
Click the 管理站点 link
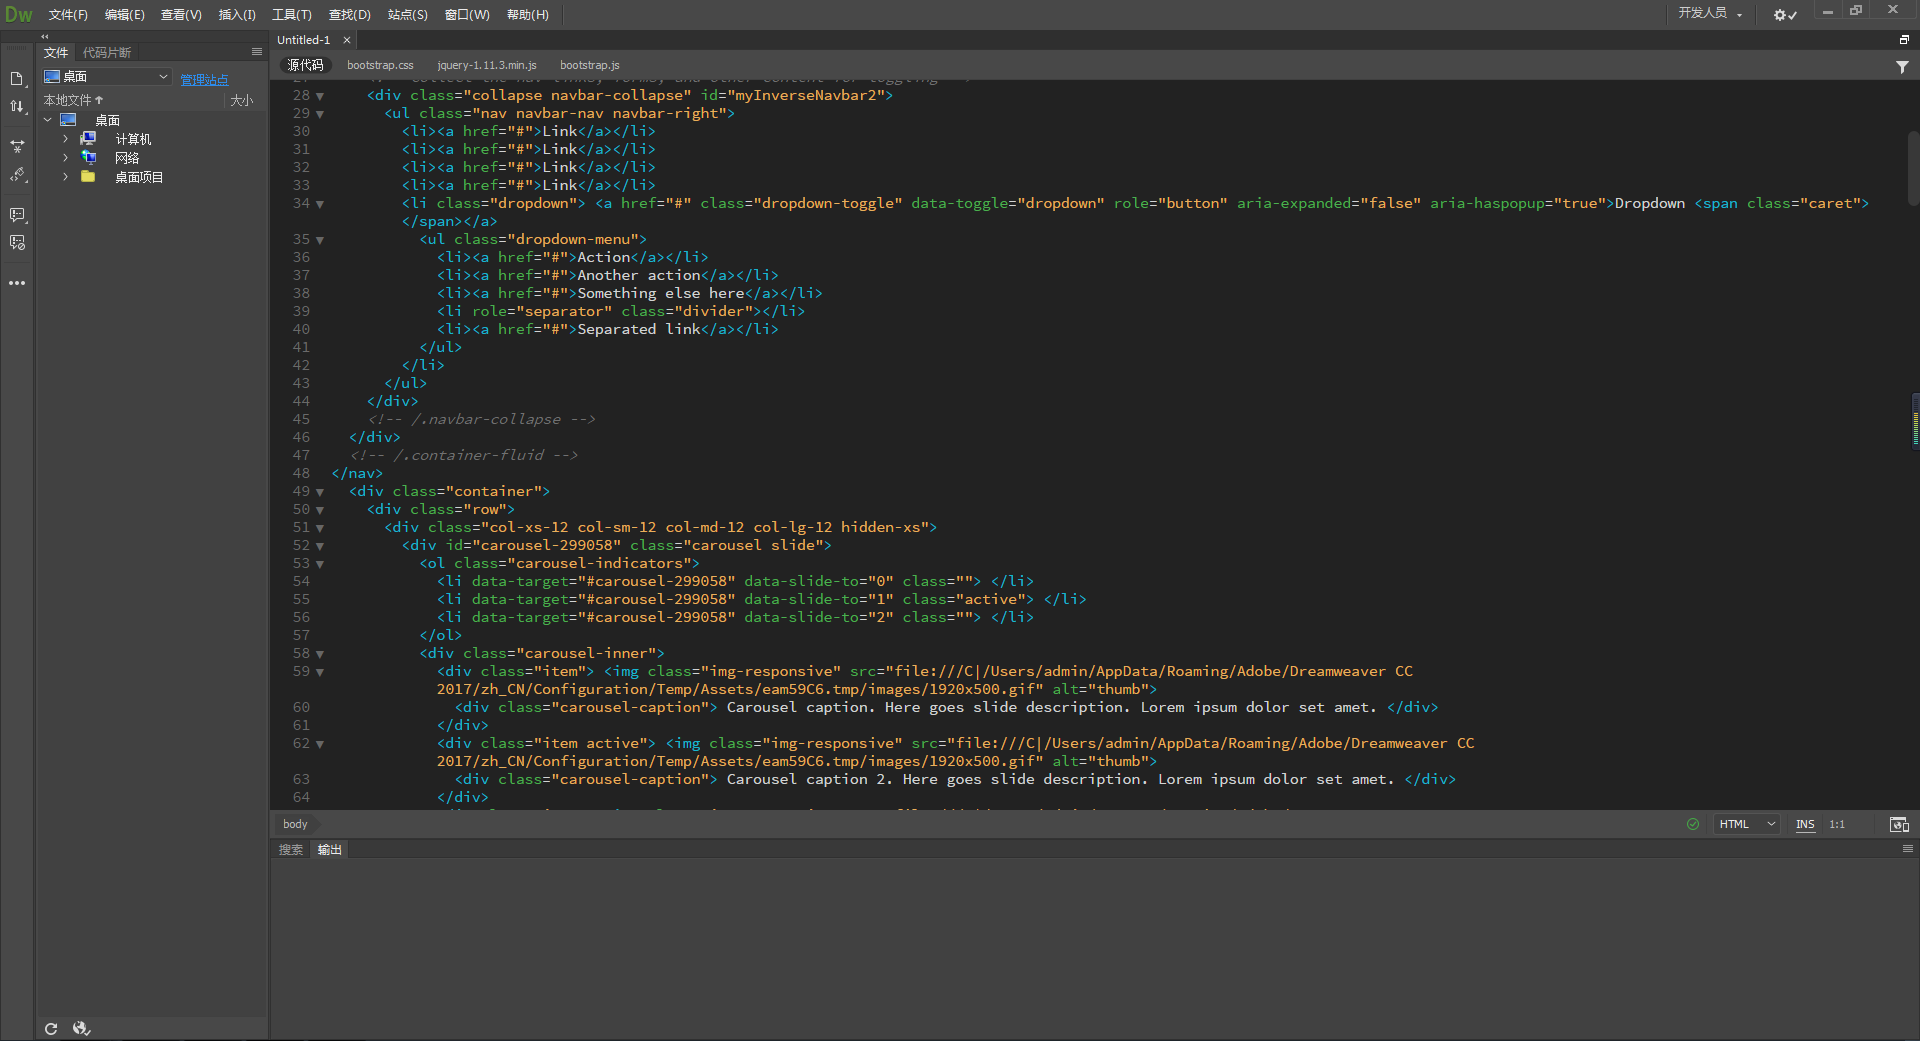(x=203, y=79)
